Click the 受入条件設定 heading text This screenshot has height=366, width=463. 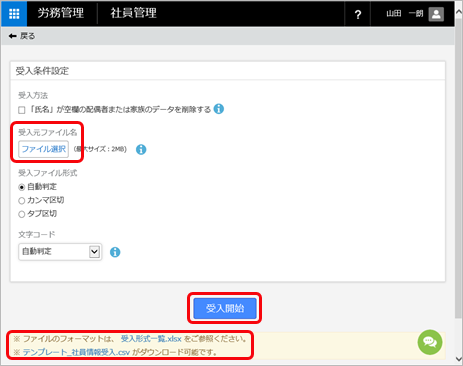(42, 71)
